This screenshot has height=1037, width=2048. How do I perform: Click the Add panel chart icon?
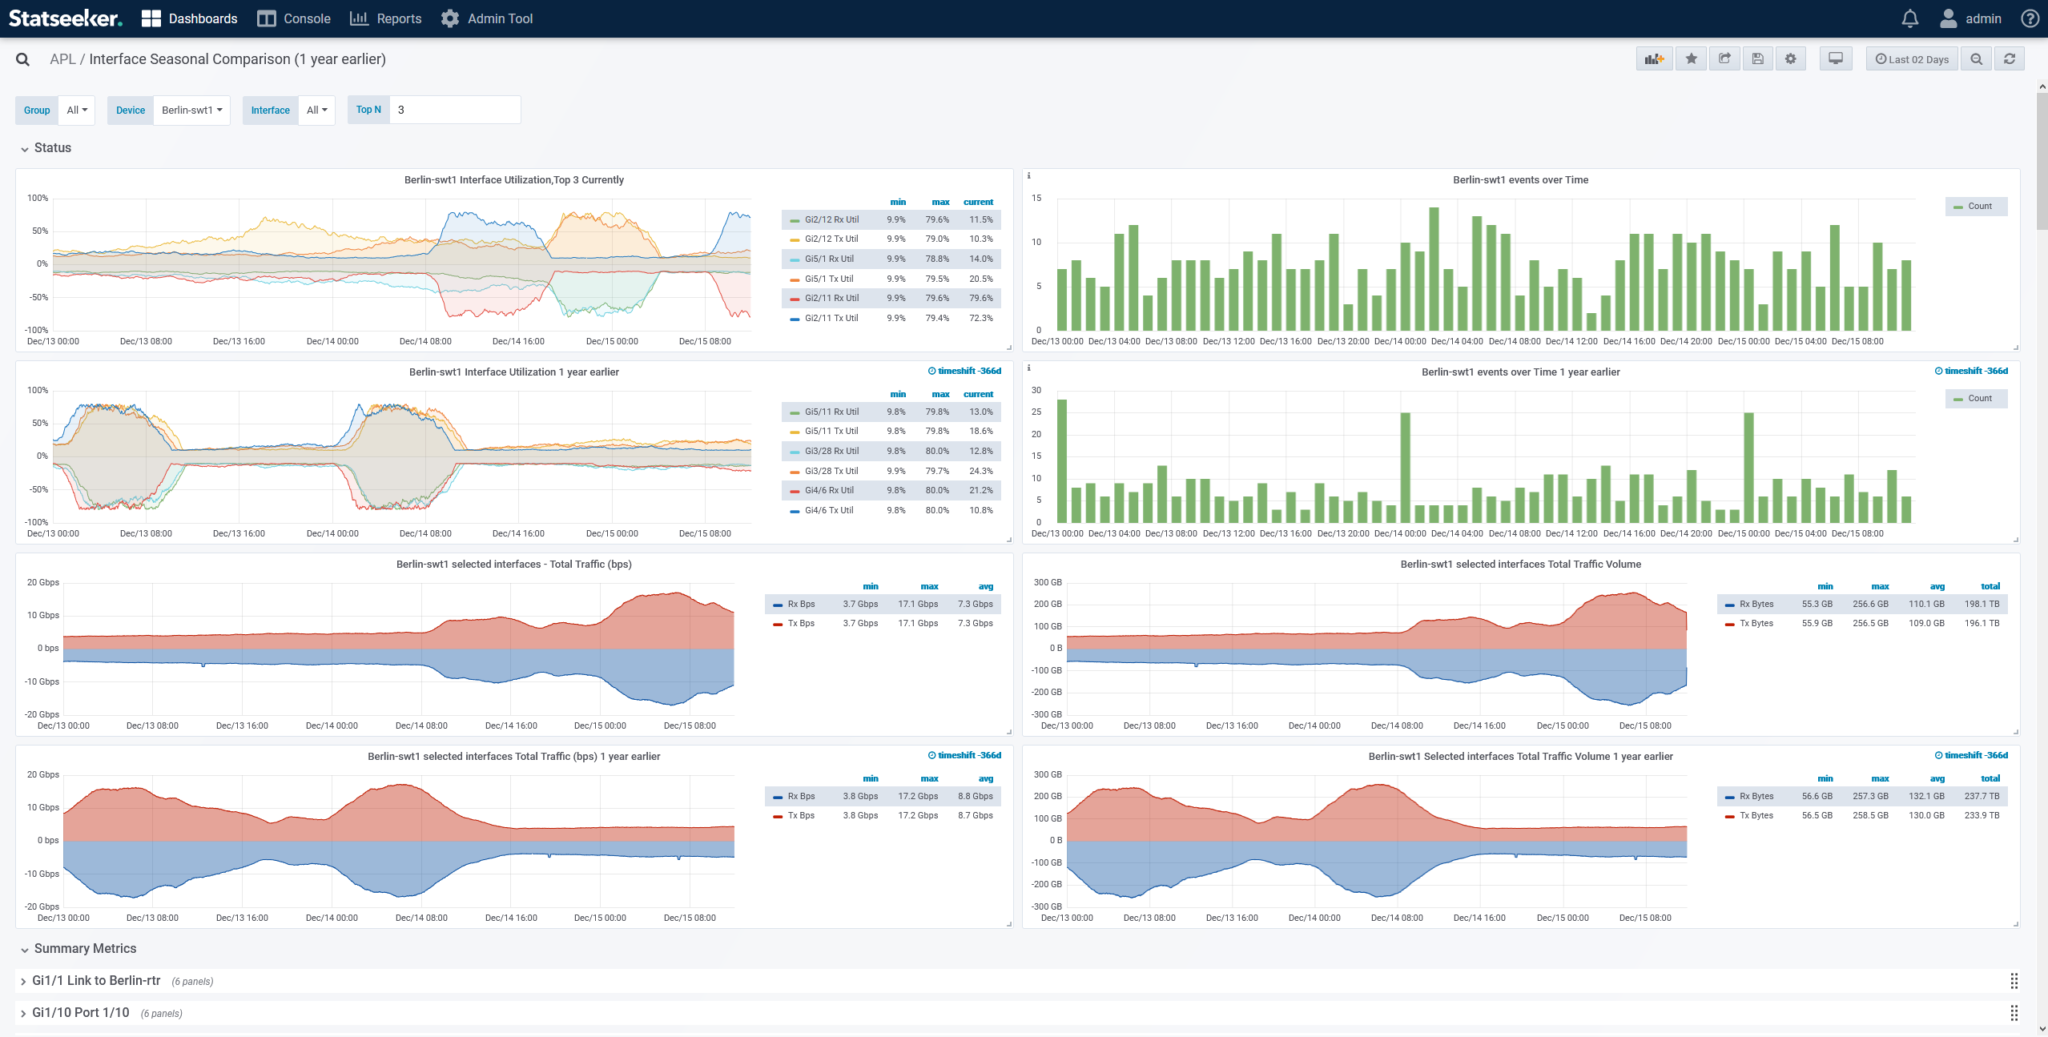[1654, 59]
